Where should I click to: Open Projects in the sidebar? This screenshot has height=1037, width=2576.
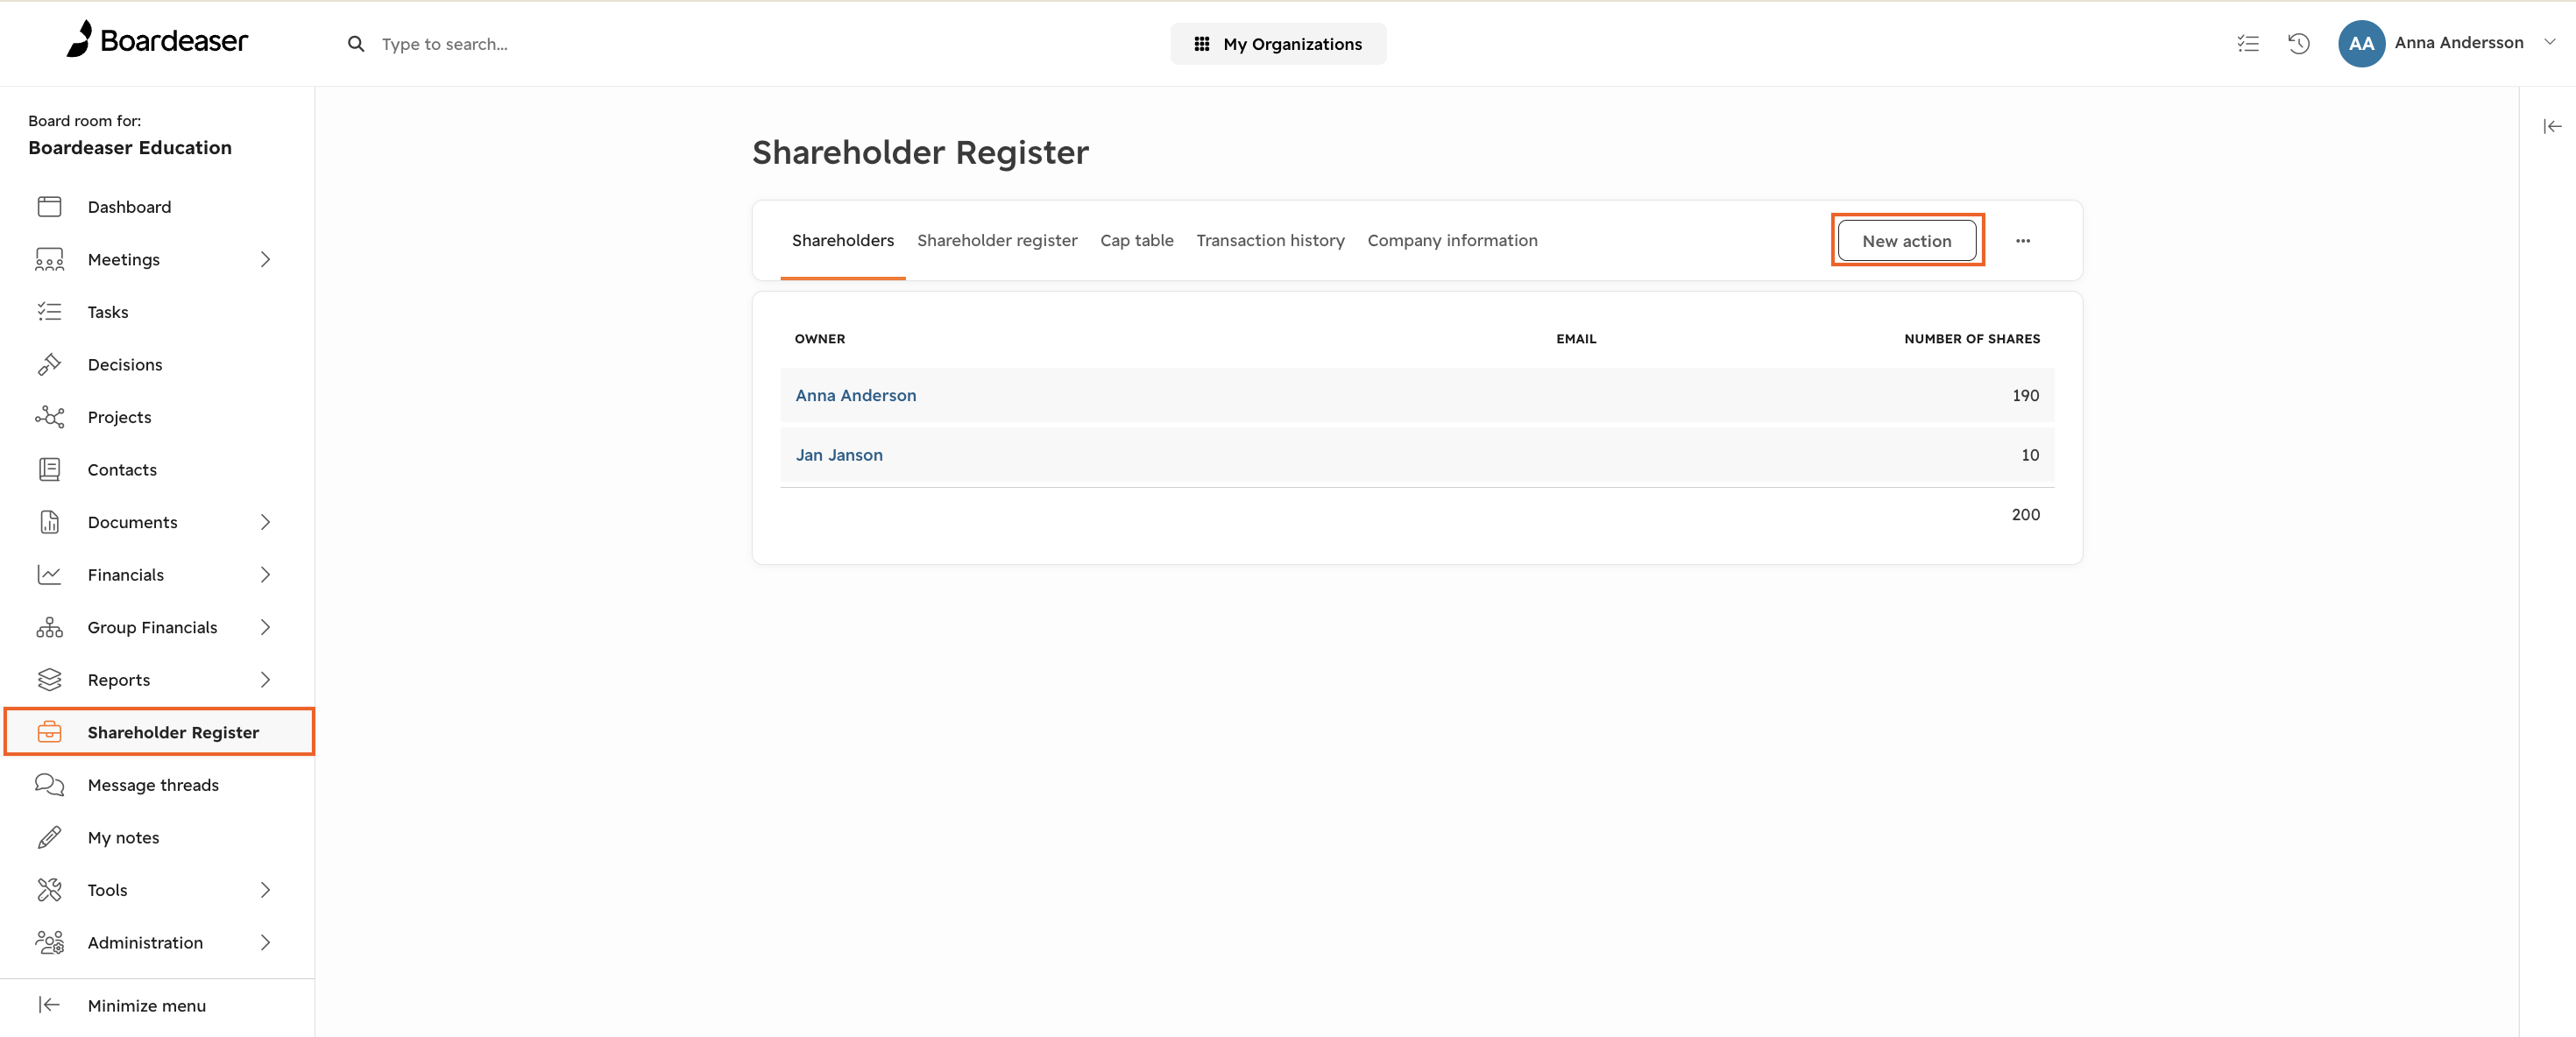120,417
